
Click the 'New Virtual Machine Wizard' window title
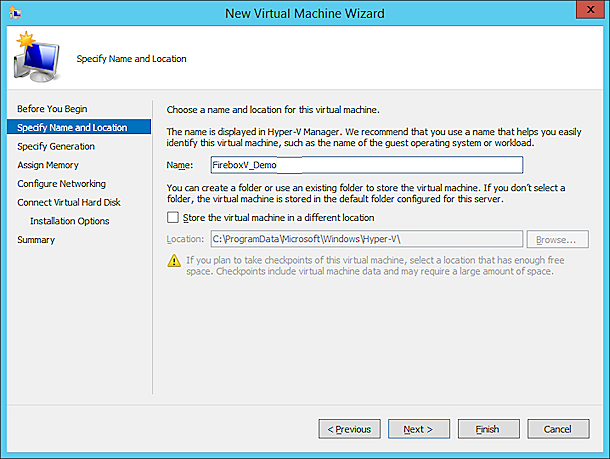(305, 13)
